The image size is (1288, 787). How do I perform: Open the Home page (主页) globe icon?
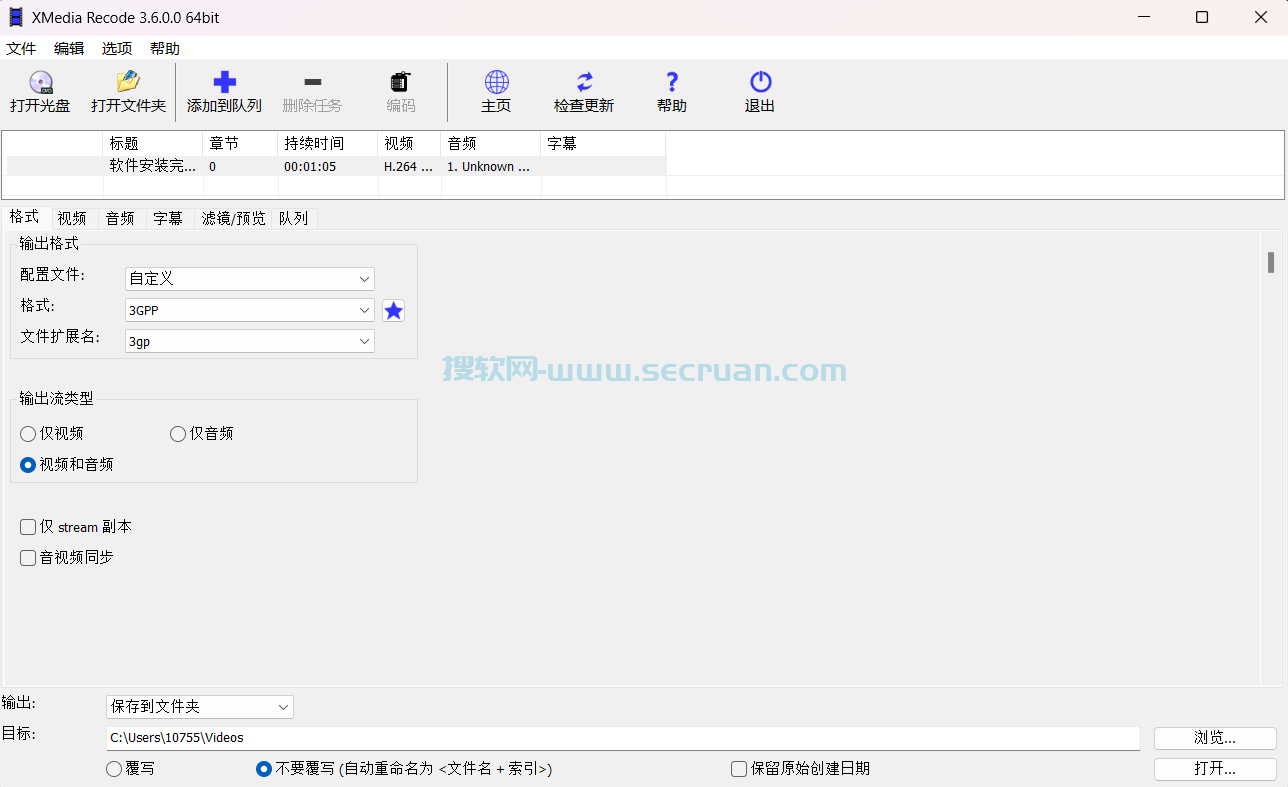coord(496,82)
